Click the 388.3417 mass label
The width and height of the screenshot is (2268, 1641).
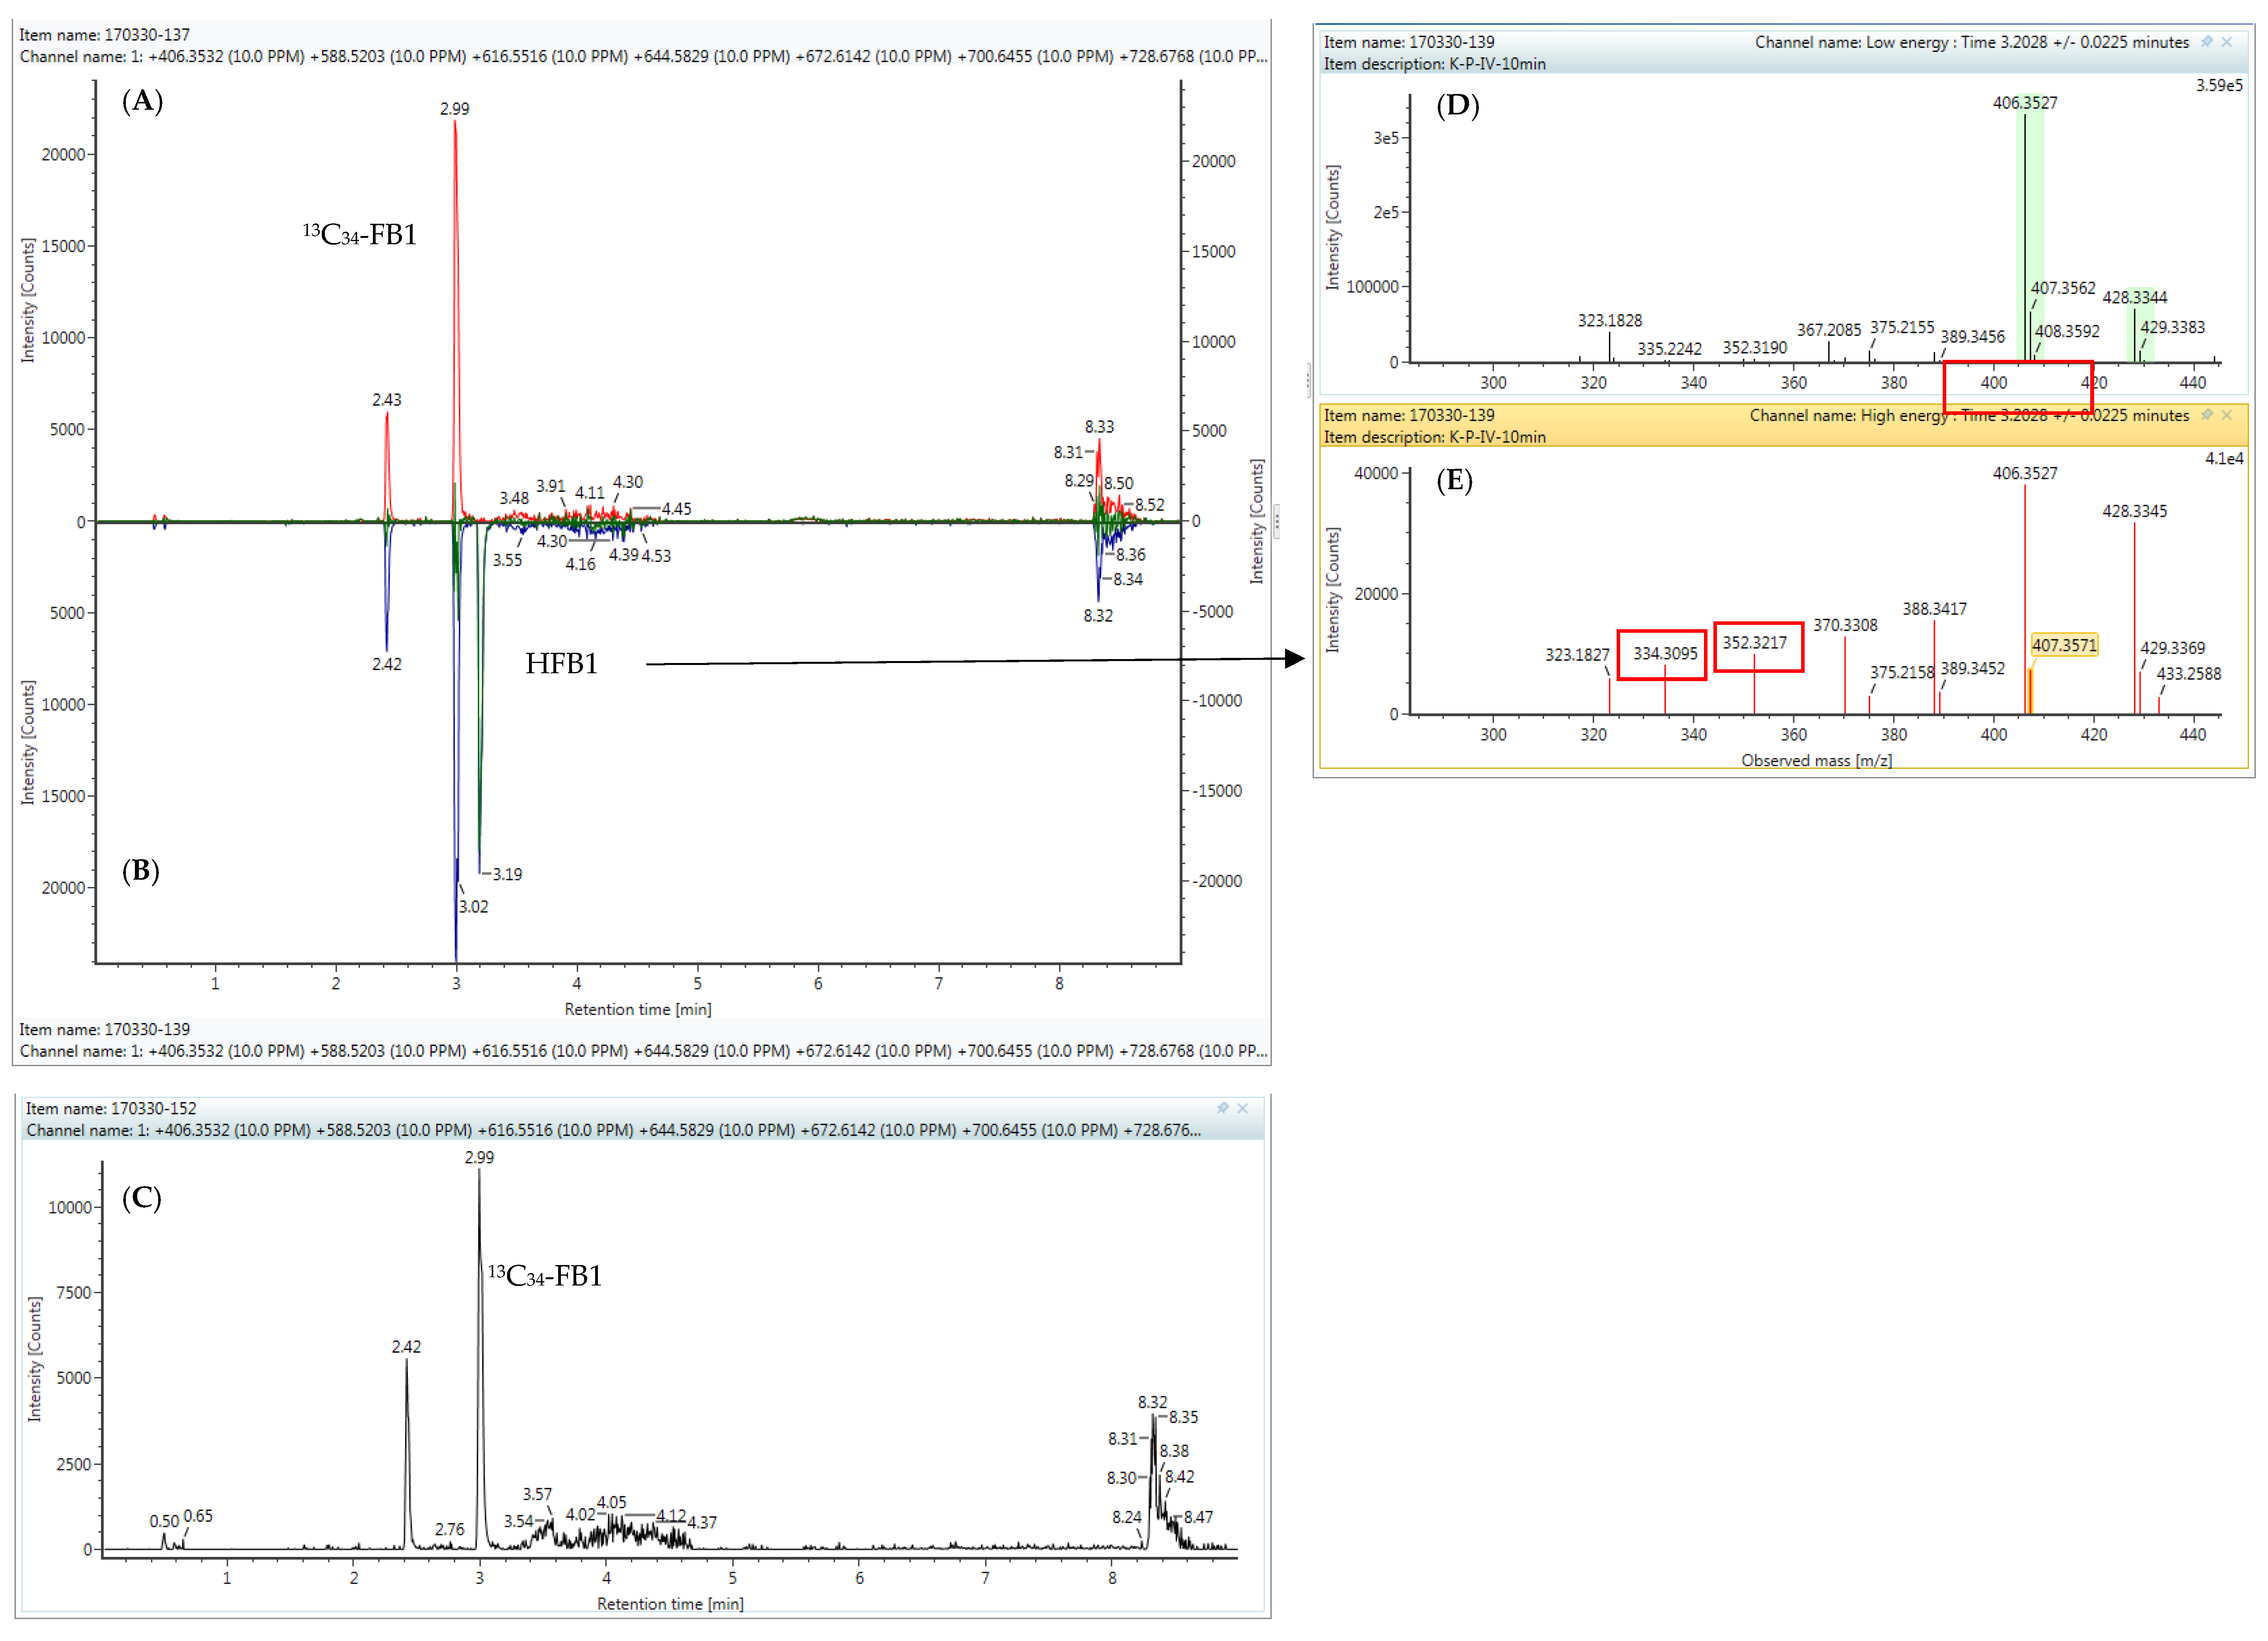[x=1934, y=609]
